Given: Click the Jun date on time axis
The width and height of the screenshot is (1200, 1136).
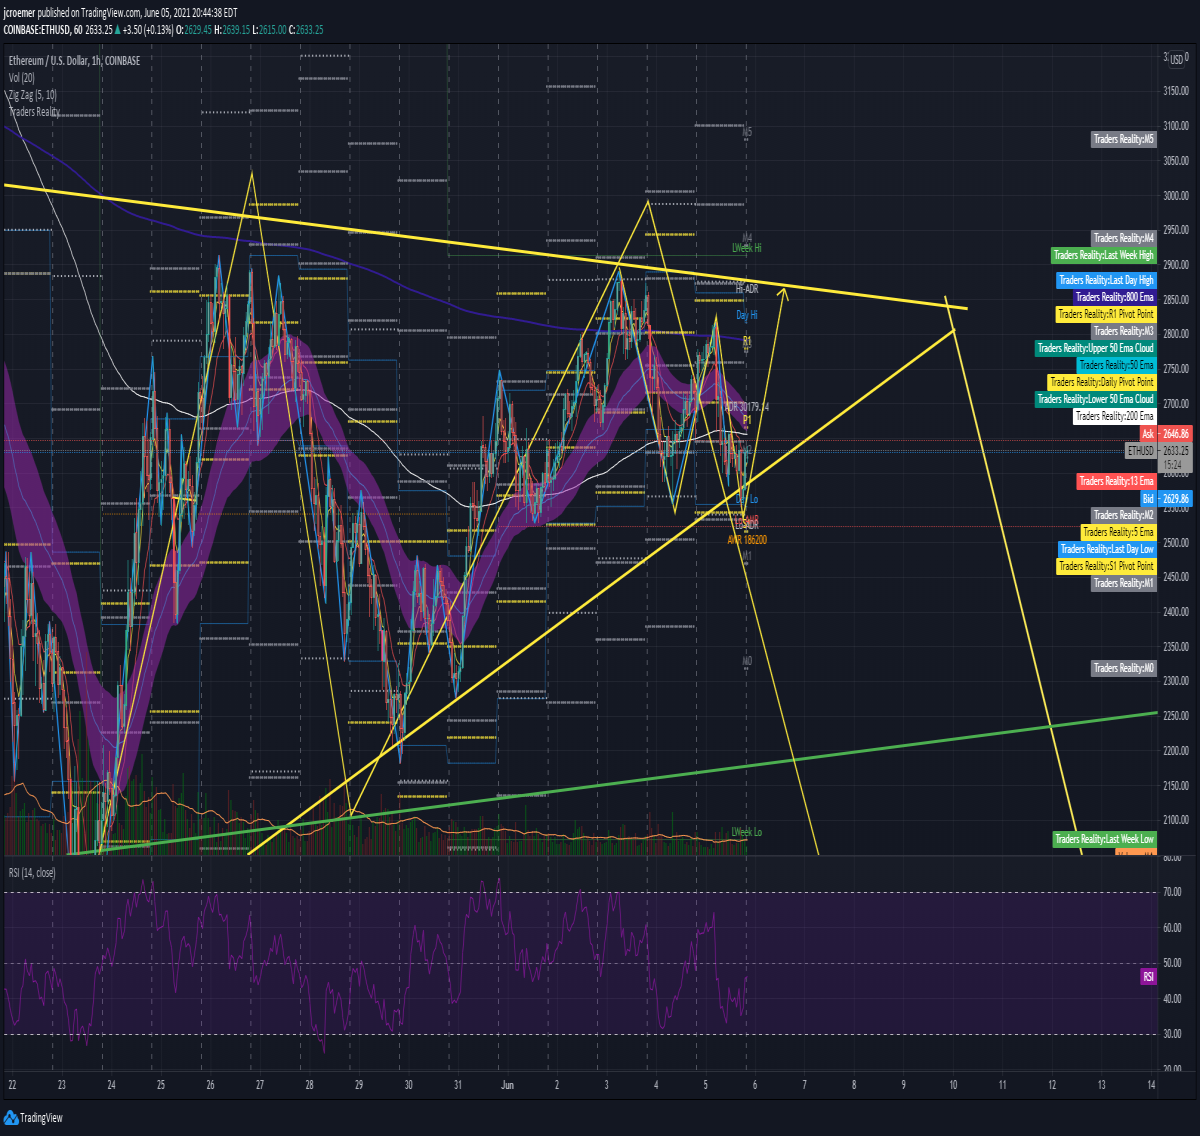Looking at the screenshot, I should coord(507,1084).
